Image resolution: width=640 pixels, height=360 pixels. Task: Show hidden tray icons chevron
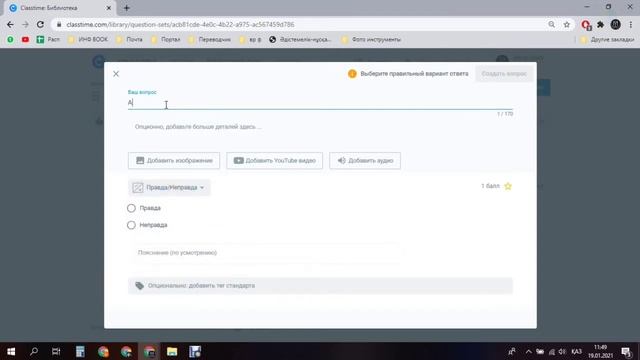click(x=529, y=351)
